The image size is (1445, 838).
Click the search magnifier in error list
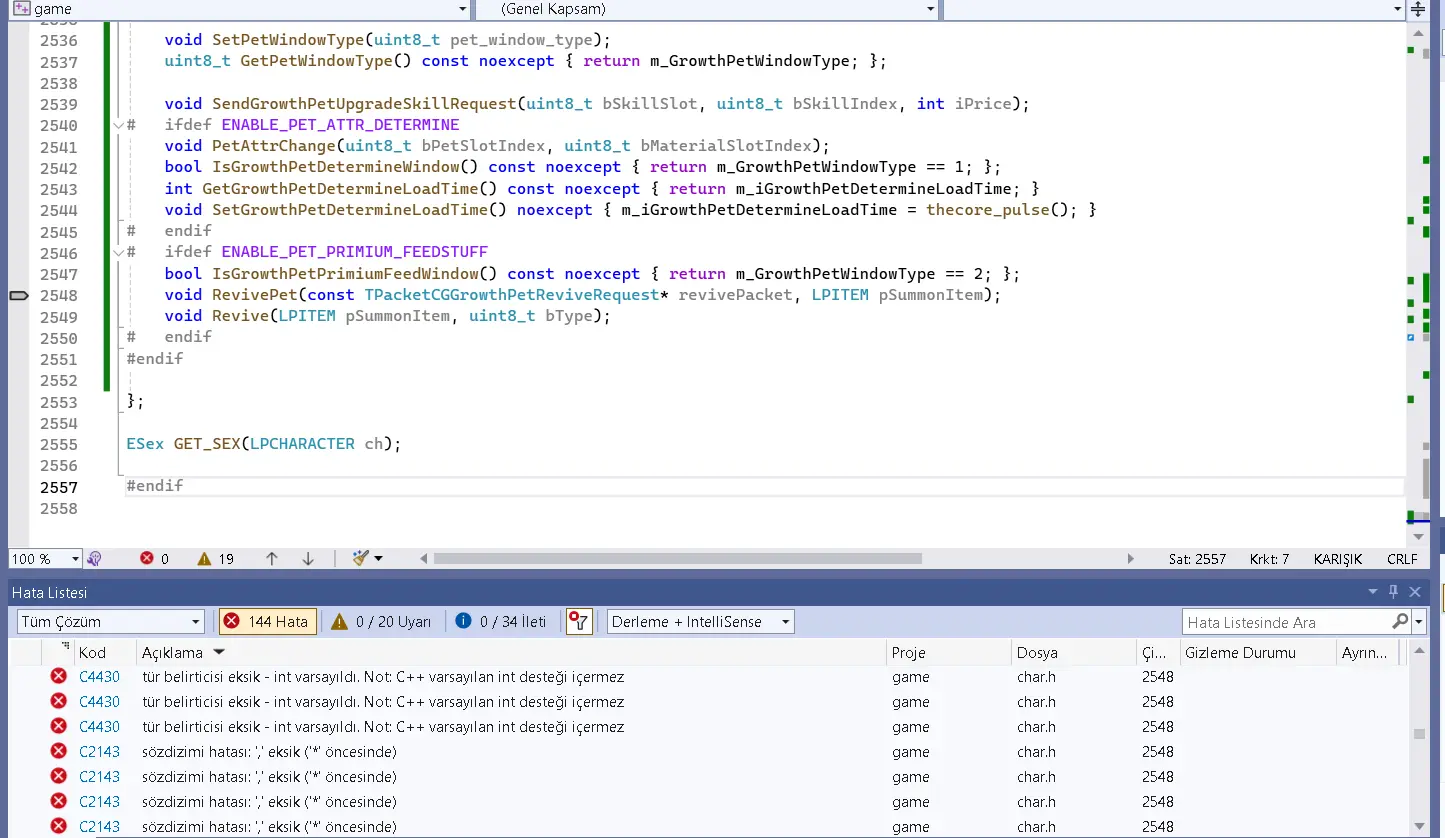click(x=1399, y=622)
